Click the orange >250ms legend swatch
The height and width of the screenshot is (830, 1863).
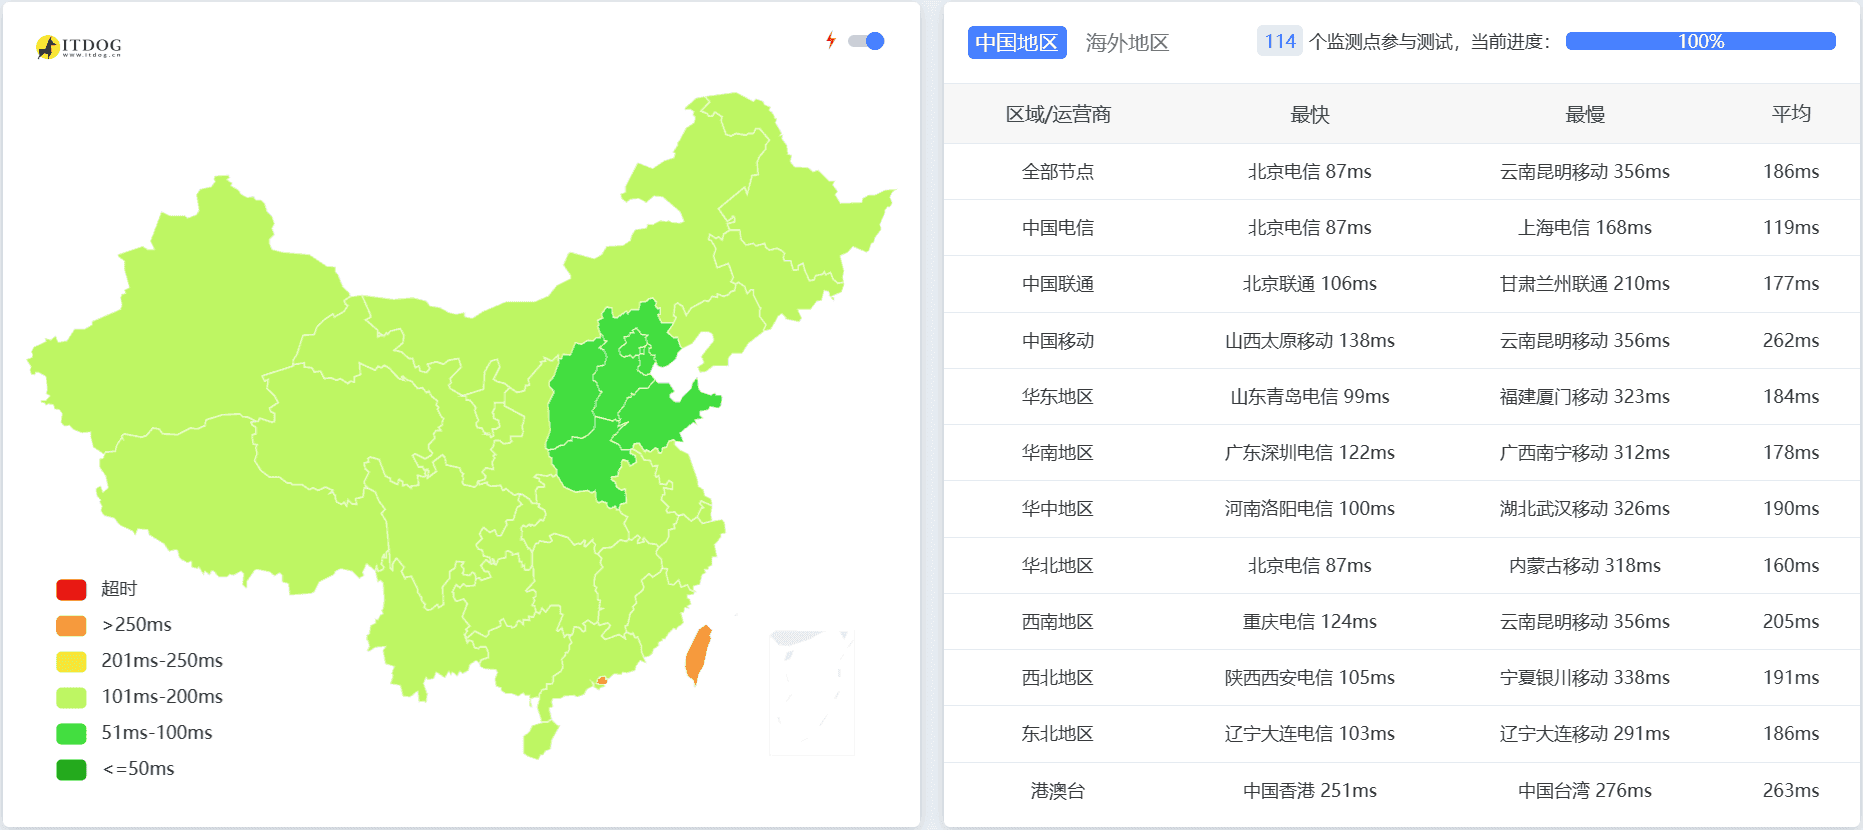pyautogui.click(x=71, y=625)
